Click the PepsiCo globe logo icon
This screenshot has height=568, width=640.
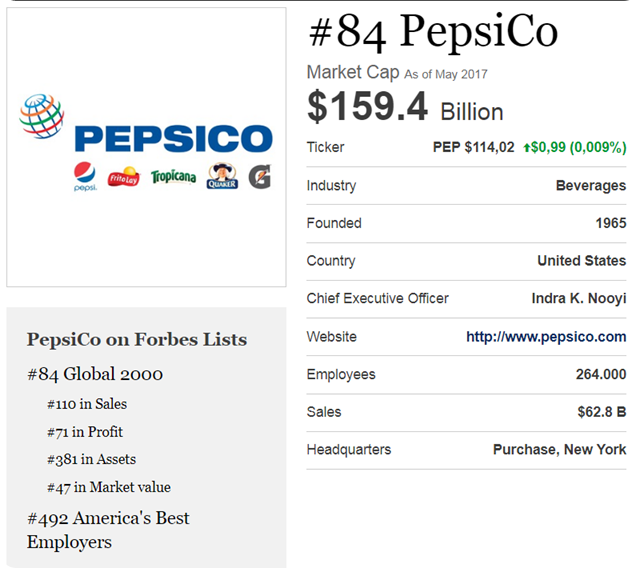click(x=42, y=117)
